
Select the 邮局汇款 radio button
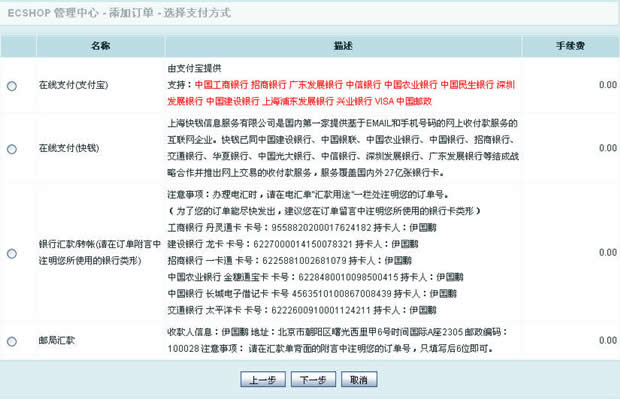click(12, 341)
